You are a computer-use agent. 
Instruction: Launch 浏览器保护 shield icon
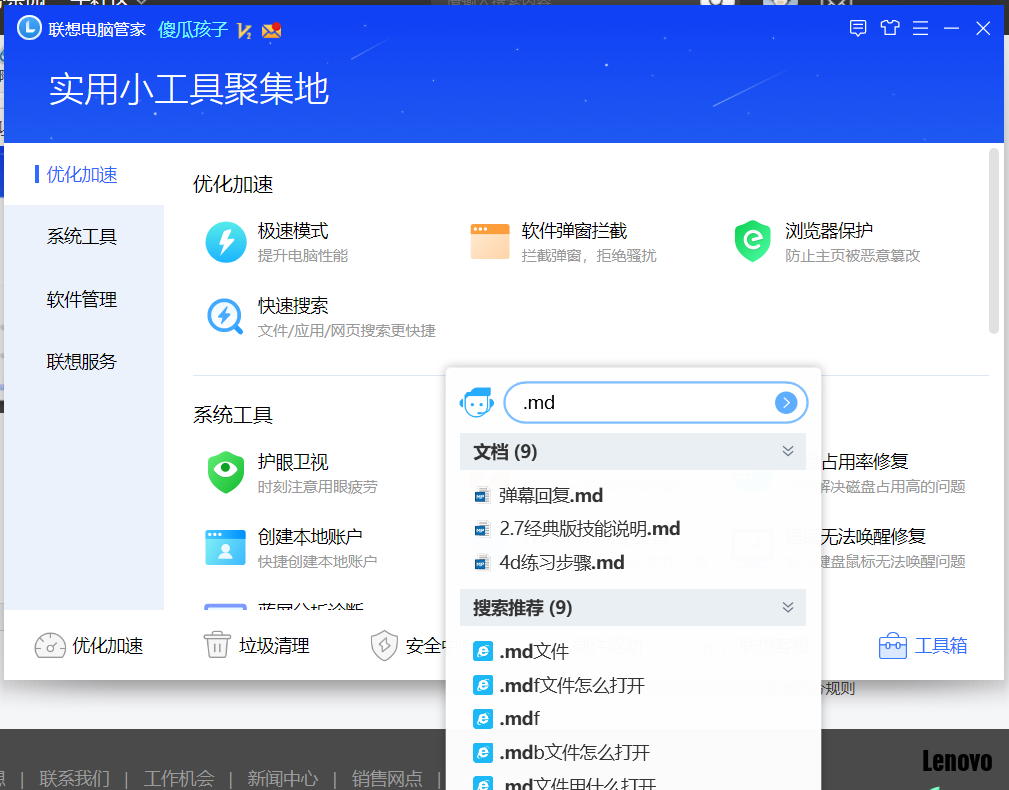point(752,242)
